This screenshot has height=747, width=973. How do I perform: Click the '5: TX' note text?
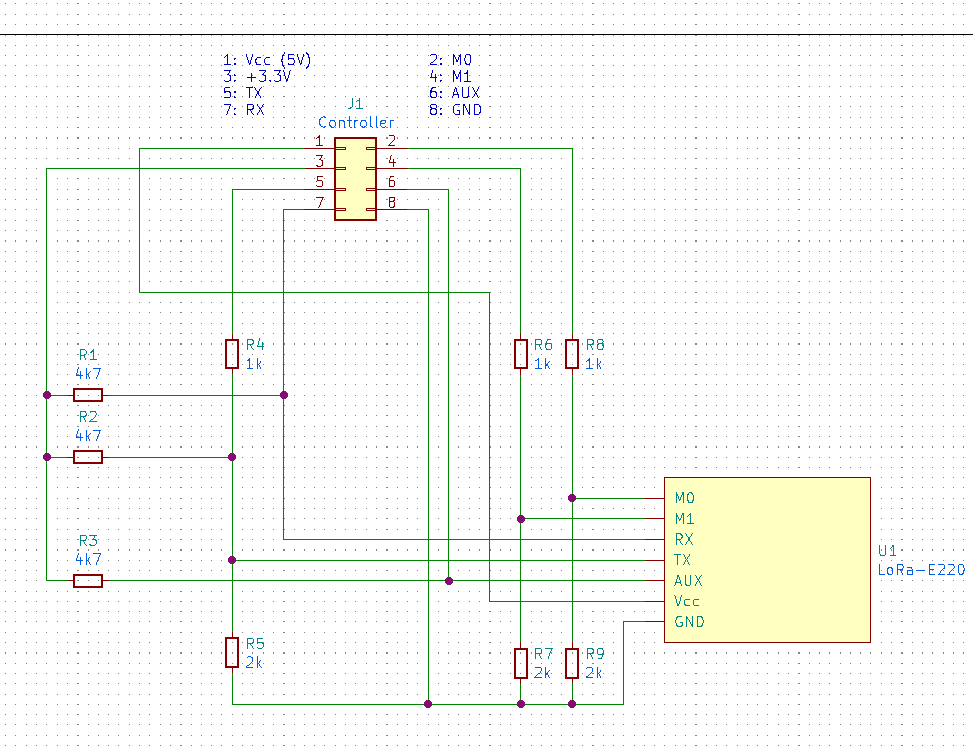coord(243,93)
